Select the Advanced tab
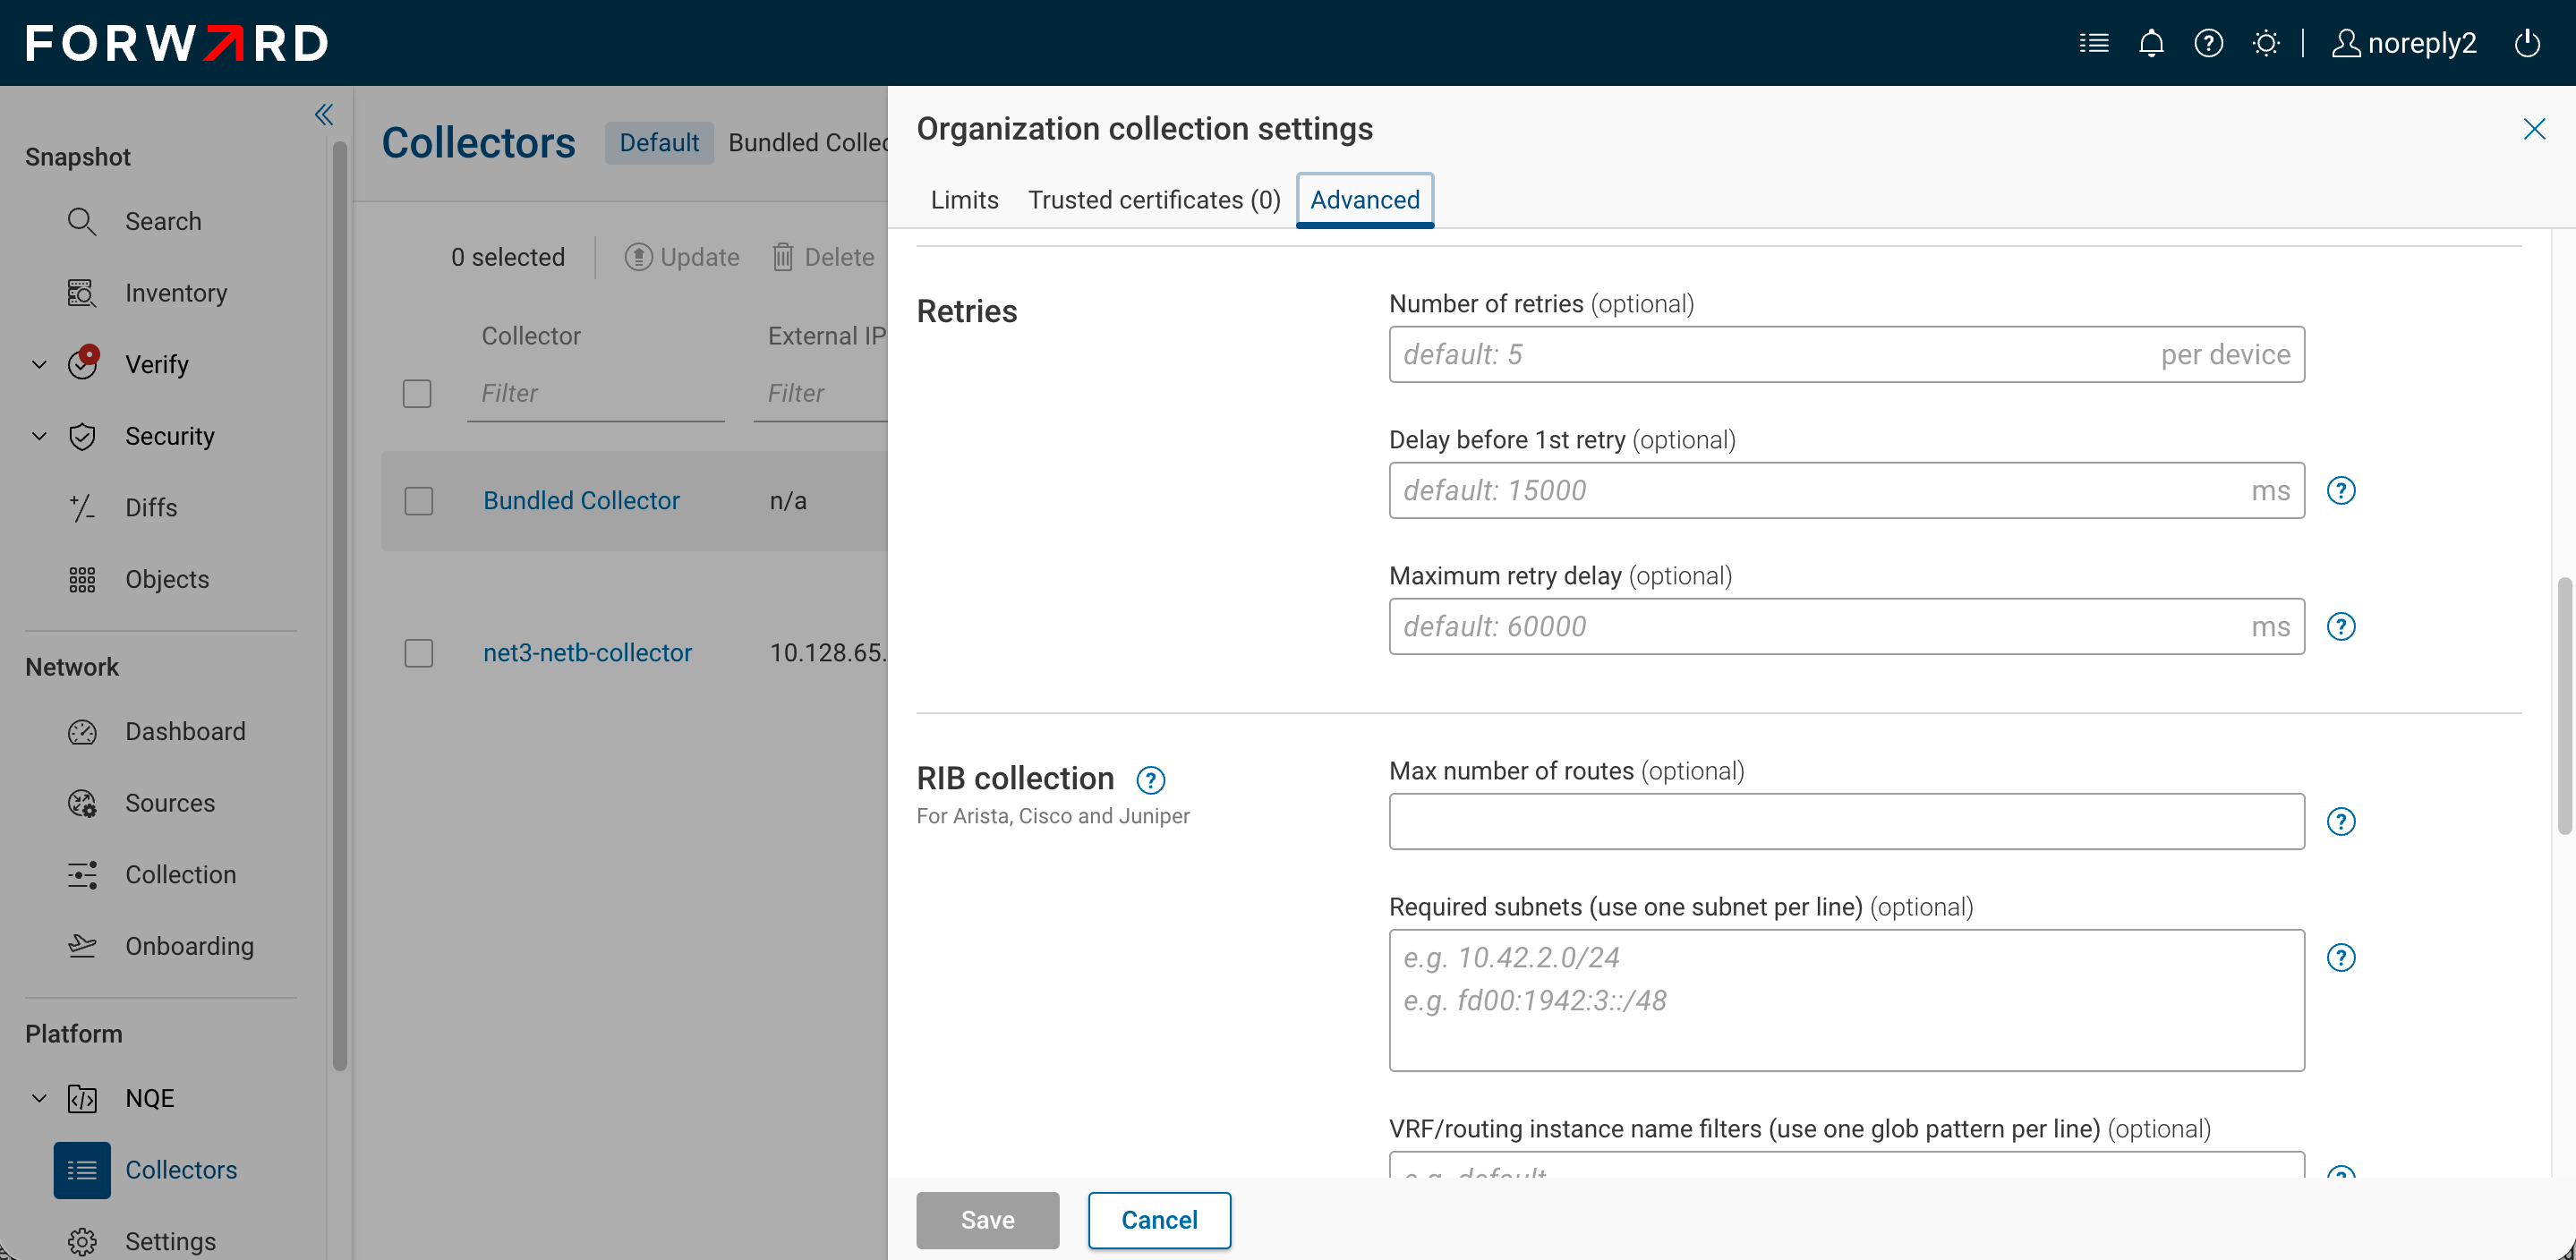The width and height of the screenshot is (2576, 1260). pyautogui.click(x=1364, y=200)
